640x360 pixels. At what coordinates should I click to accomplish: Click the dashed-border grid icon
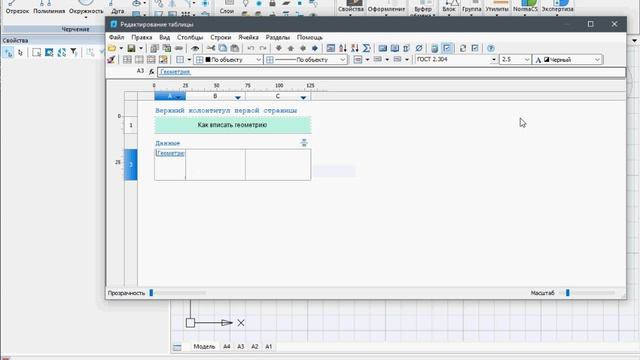151,60
